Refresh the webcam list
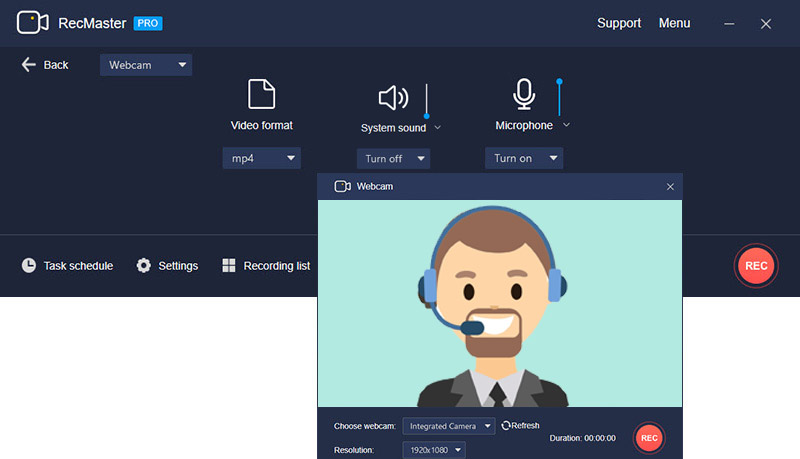The image size is (800, 459). click(x=520, y=425)
